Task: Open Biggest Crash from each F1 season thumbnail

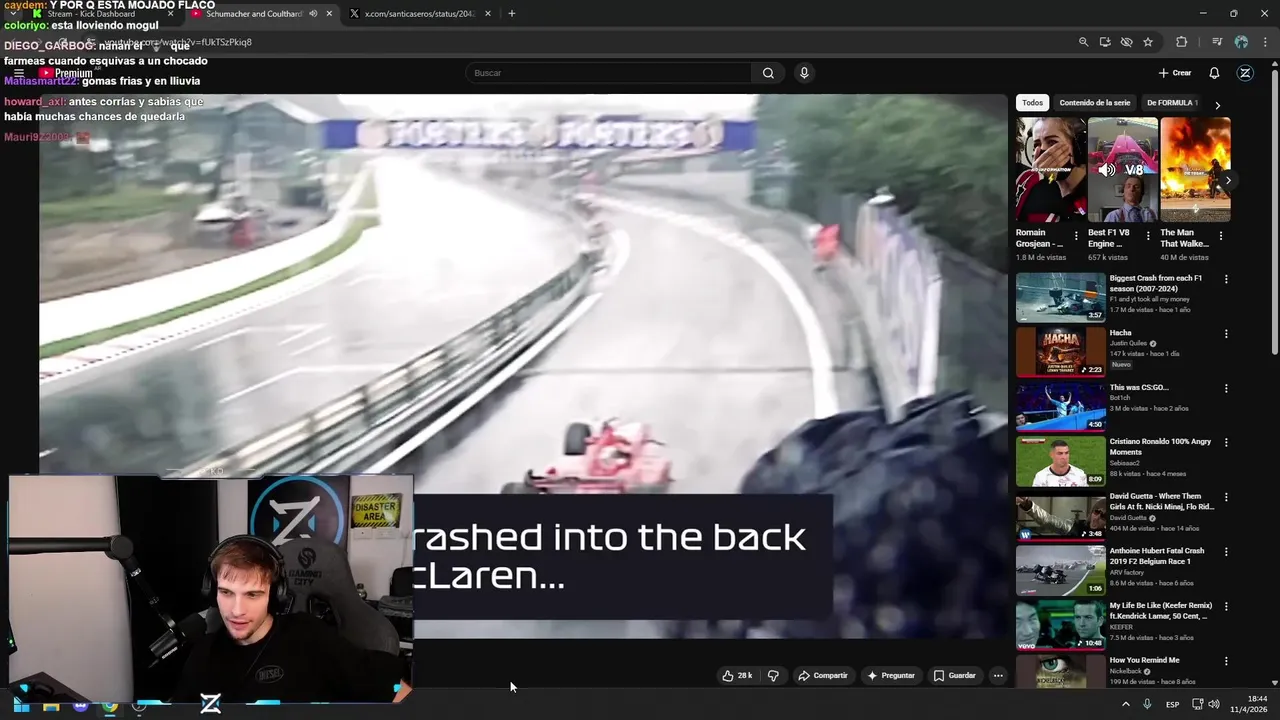Action: (1061, 297)
